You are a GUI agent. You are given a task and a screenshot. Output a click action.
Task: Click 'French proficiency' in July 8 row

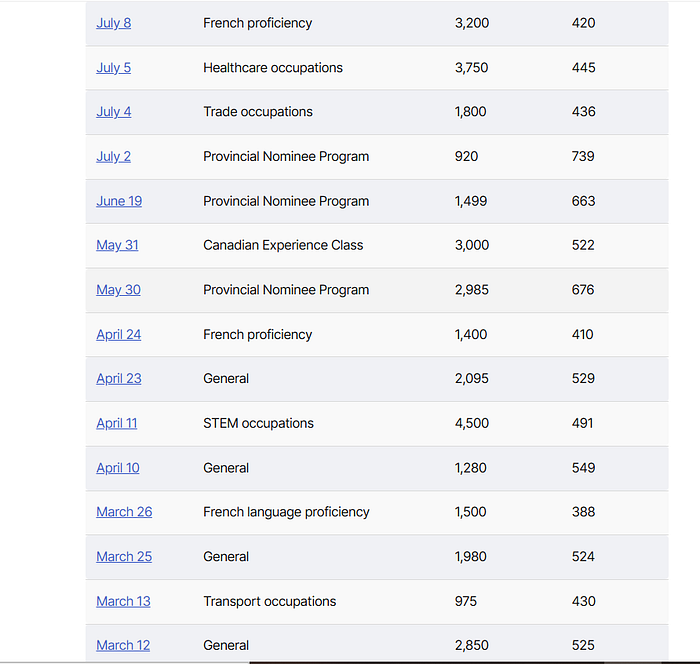(258, 23)
